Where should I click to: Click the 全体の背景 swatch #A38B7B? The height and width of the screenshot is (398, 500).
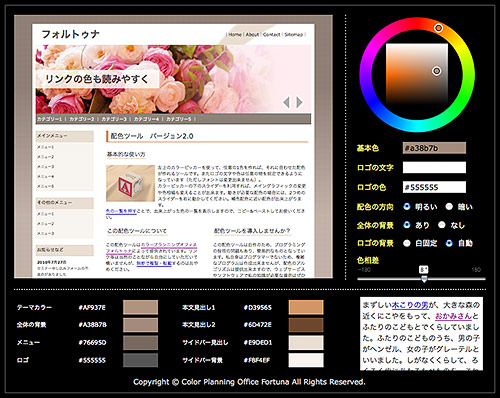(x=140, y=325)
